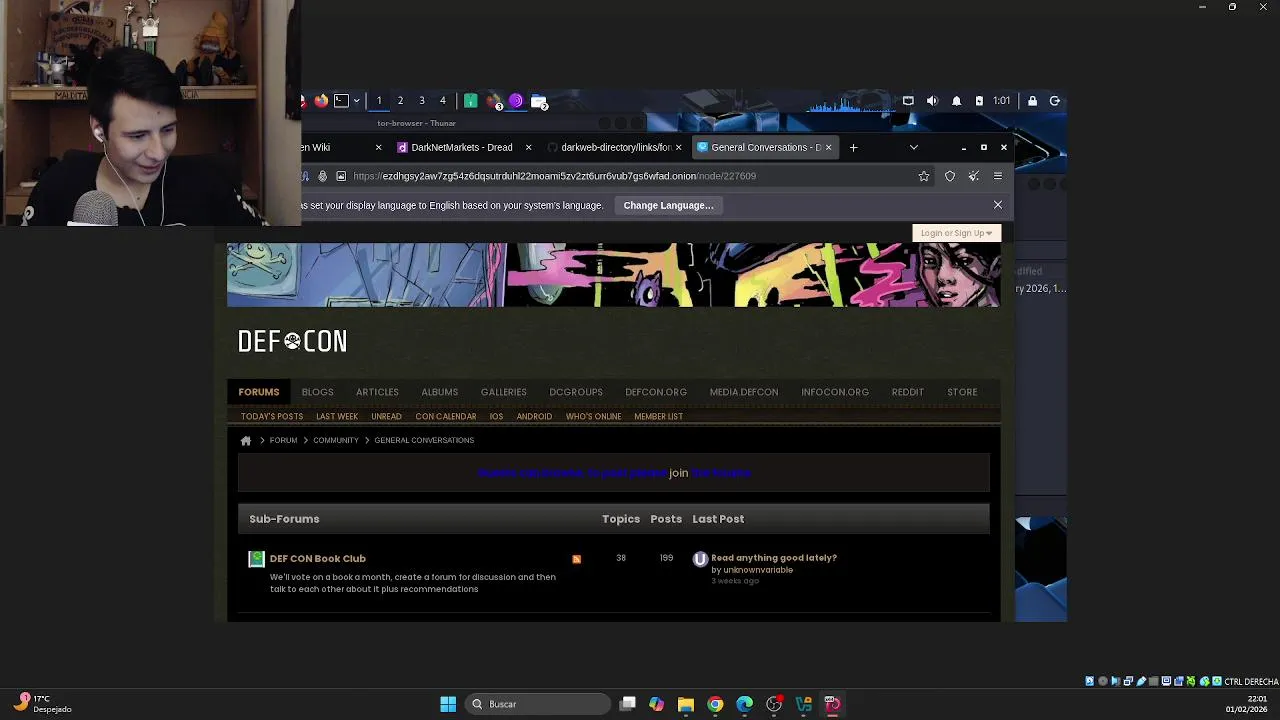
Task: Click the unknownvariable user avatar
Action: tap(700, 559)
